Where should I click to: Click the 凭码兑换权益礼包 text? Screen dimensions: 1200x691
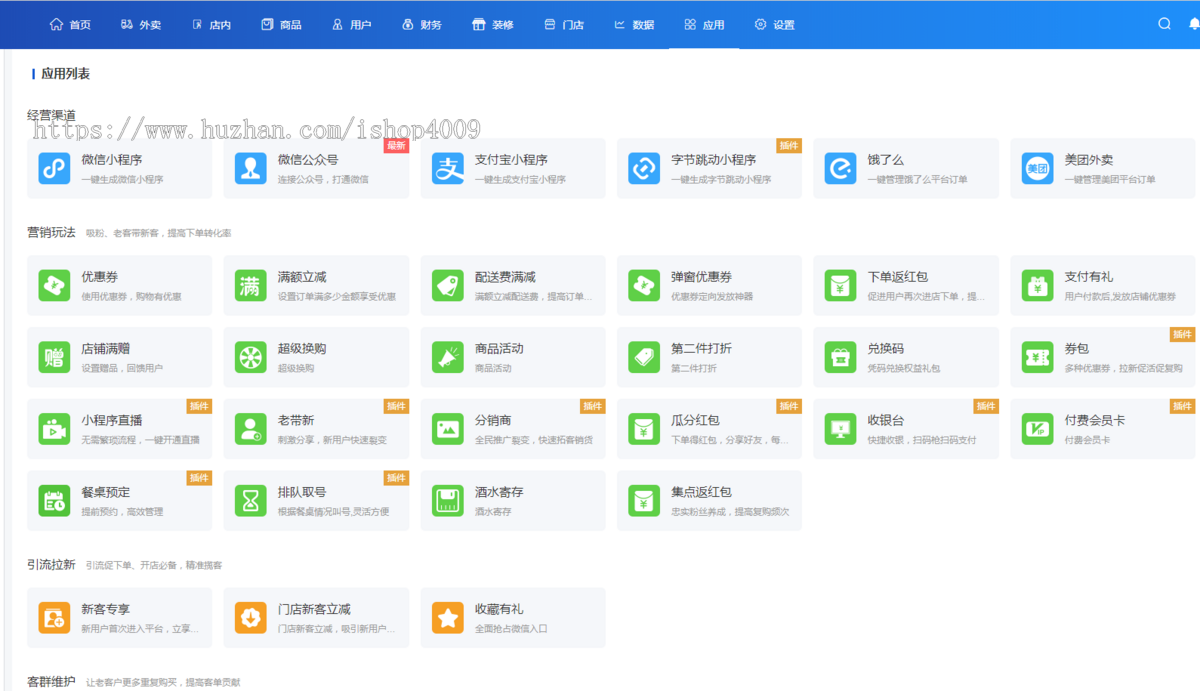click(904, 369)
